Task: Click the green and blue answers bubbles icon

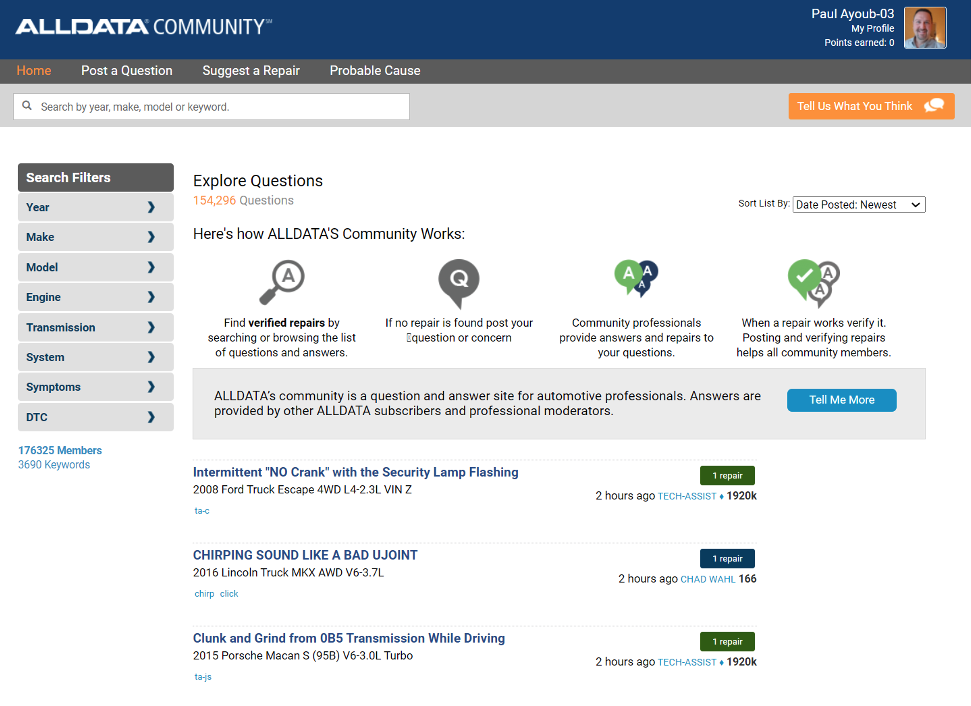Action: coord(637,278)
